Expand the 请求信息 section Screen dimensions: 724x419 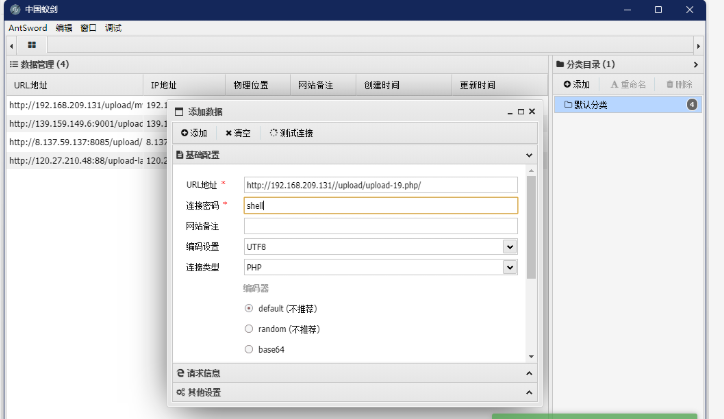[529, 373]
